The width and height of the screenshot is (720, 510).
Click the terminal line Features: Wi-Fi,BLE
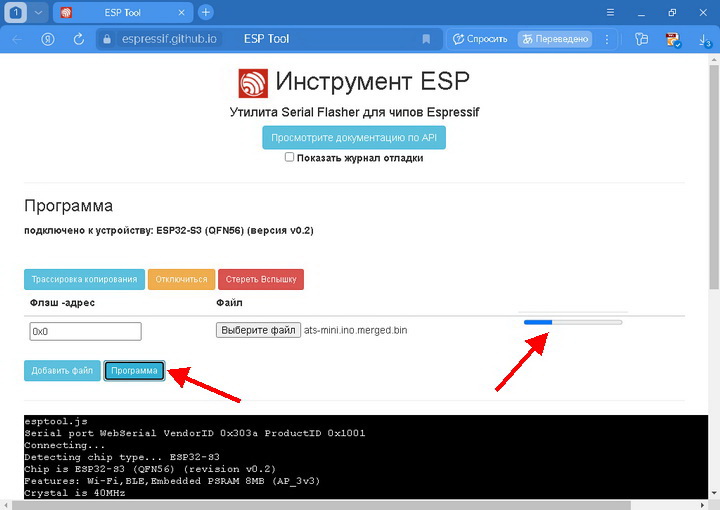click(x=172, y=481)
